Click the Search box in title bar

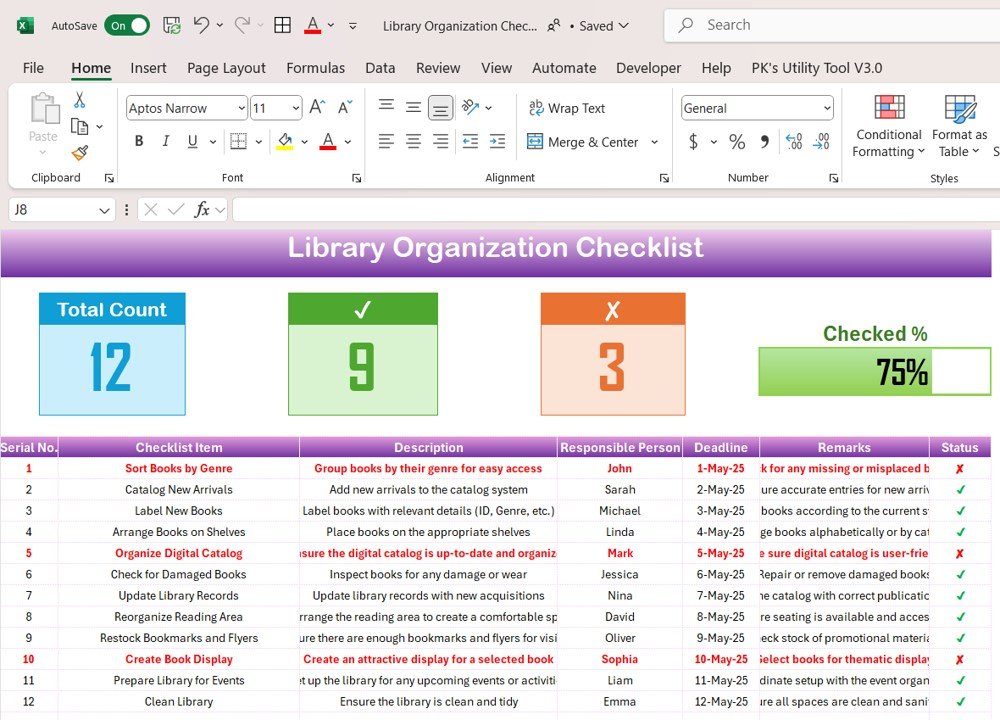[832, 26]
